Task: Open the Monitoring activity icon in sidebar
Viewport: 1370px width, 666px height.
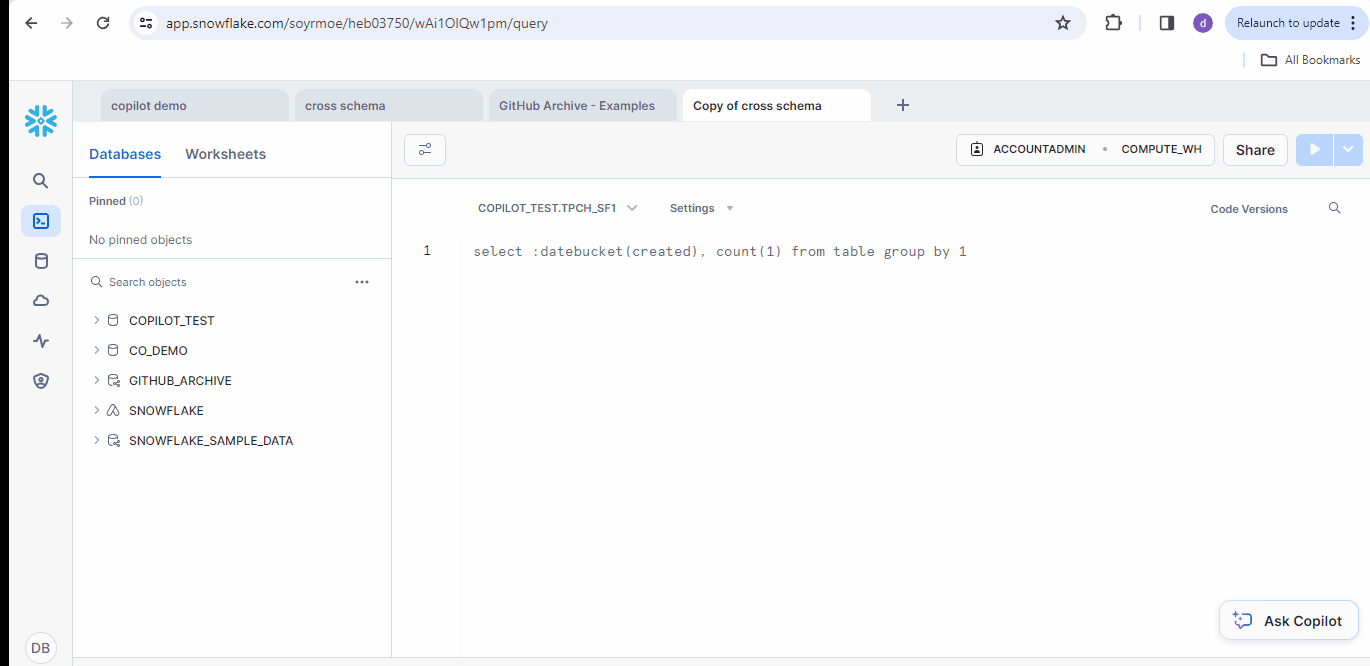Action: pos(41,341)
